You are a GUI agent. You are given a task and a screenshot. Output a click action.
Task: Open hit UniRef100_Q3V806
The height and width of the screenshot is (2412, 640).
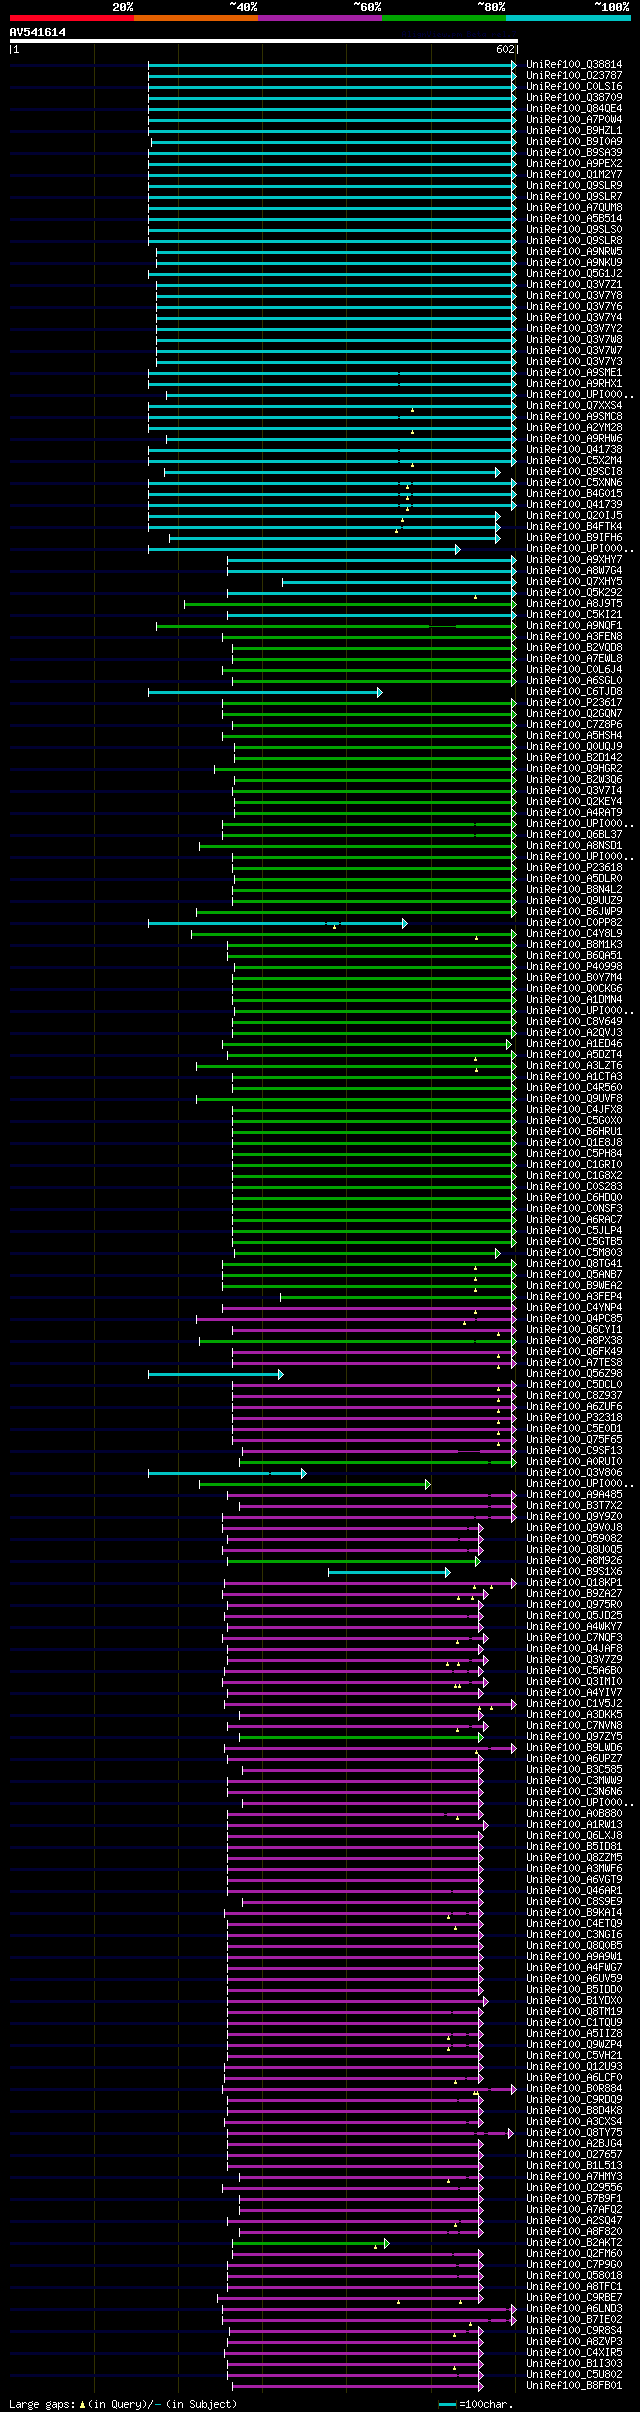pos(574,1473)
